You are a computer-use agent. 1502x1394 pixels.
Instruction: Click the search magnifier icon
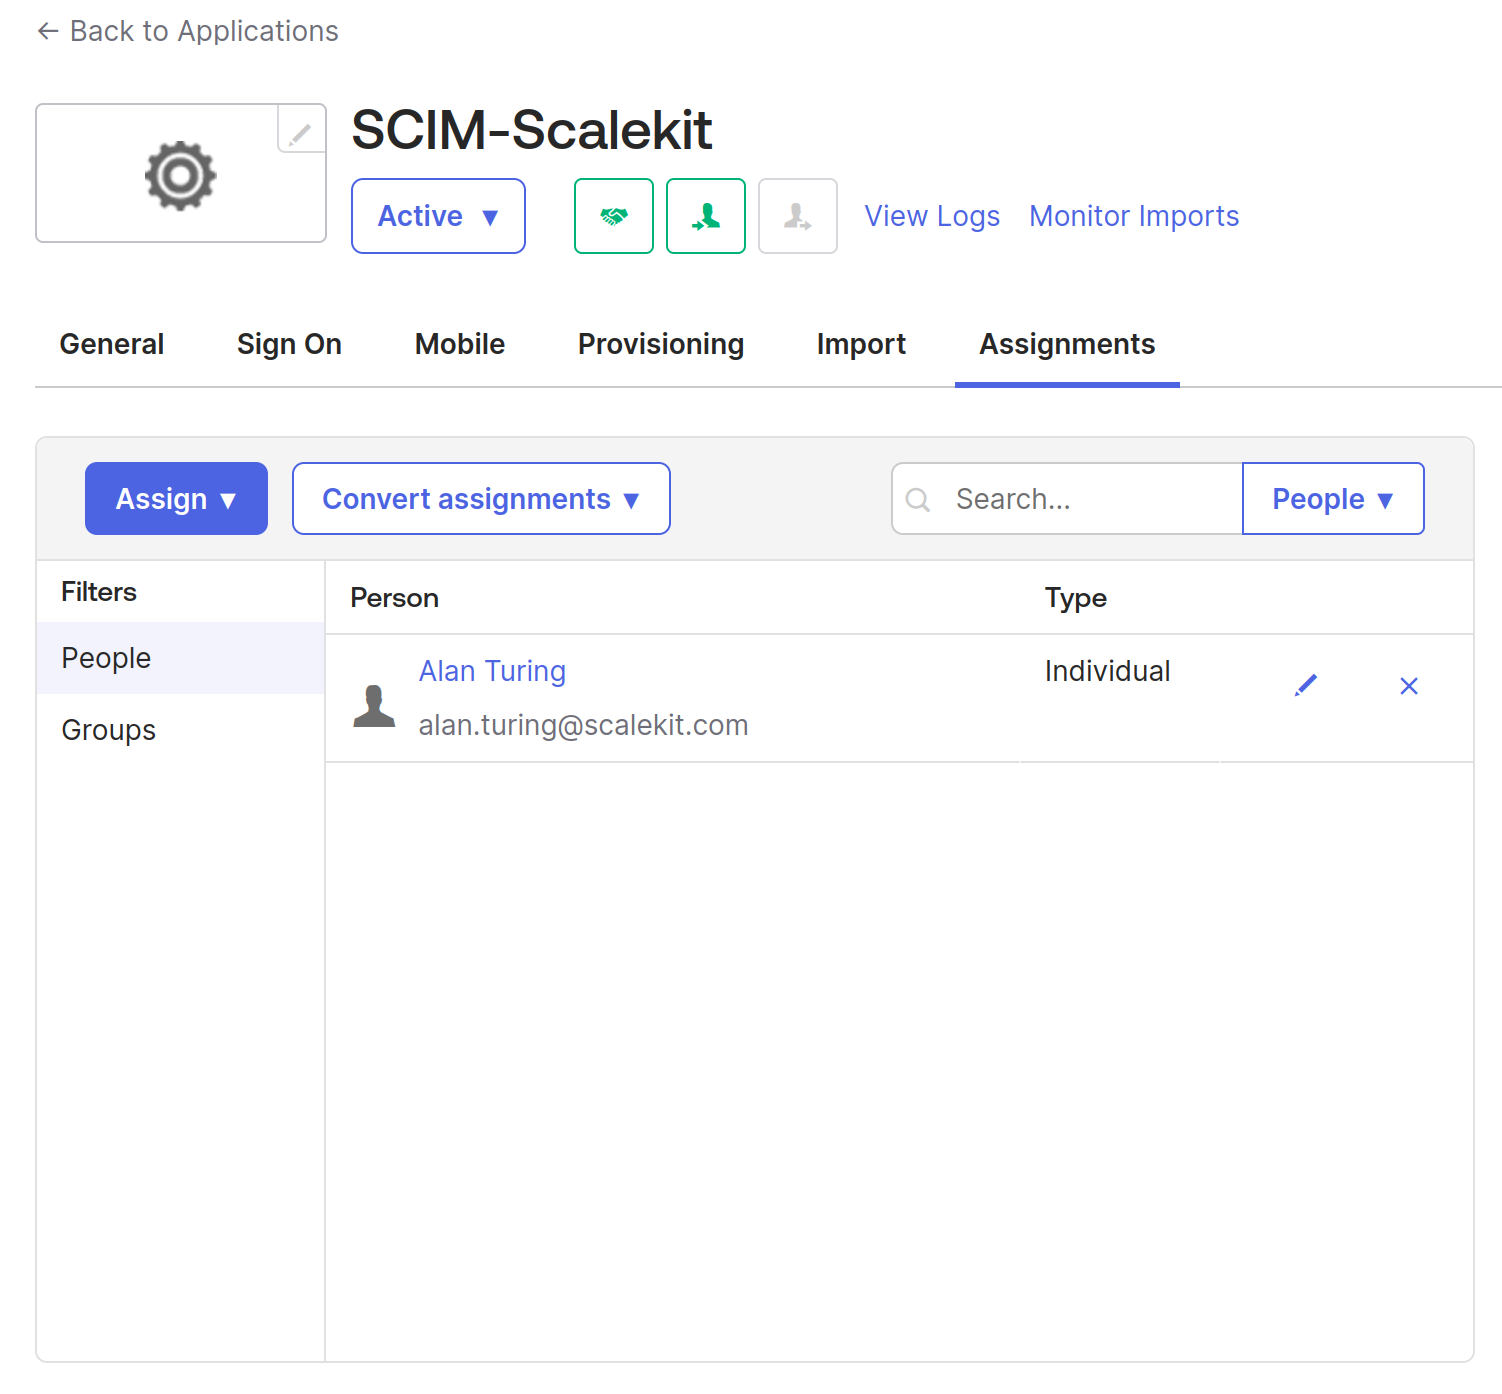click(x=918, y=499)
